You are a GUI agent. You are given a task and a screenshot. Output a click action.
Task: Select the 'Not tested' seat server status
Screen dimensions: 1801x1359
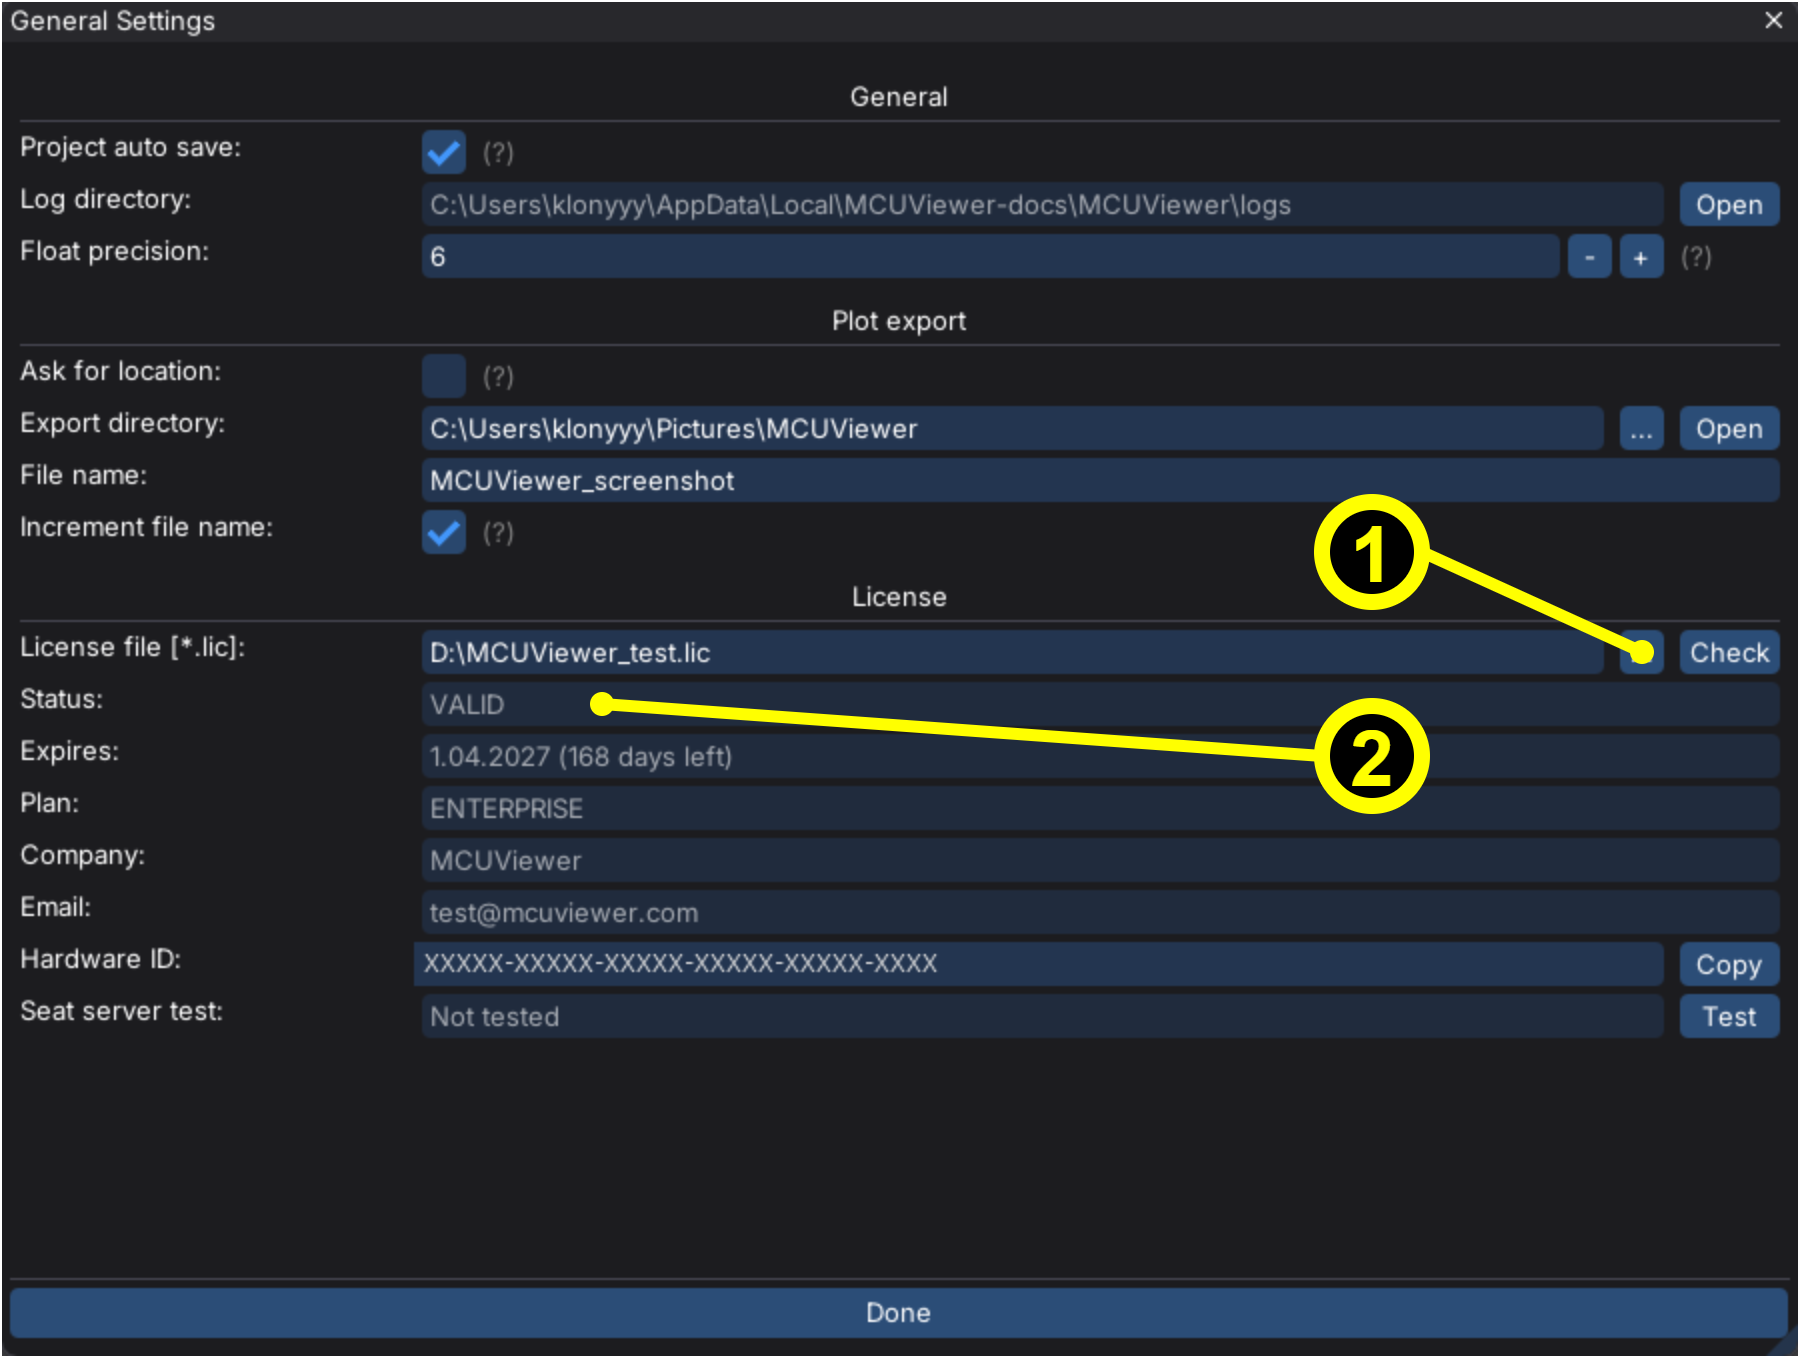494,1017
